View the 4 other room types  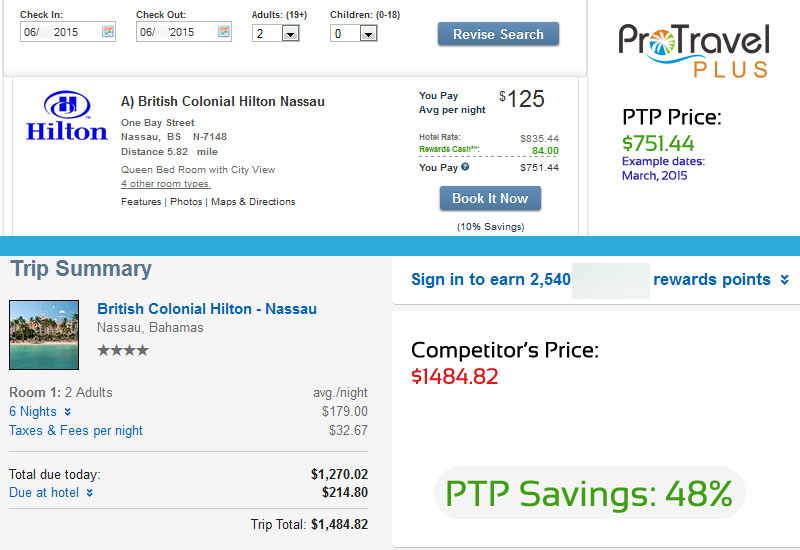pos(166,184)
